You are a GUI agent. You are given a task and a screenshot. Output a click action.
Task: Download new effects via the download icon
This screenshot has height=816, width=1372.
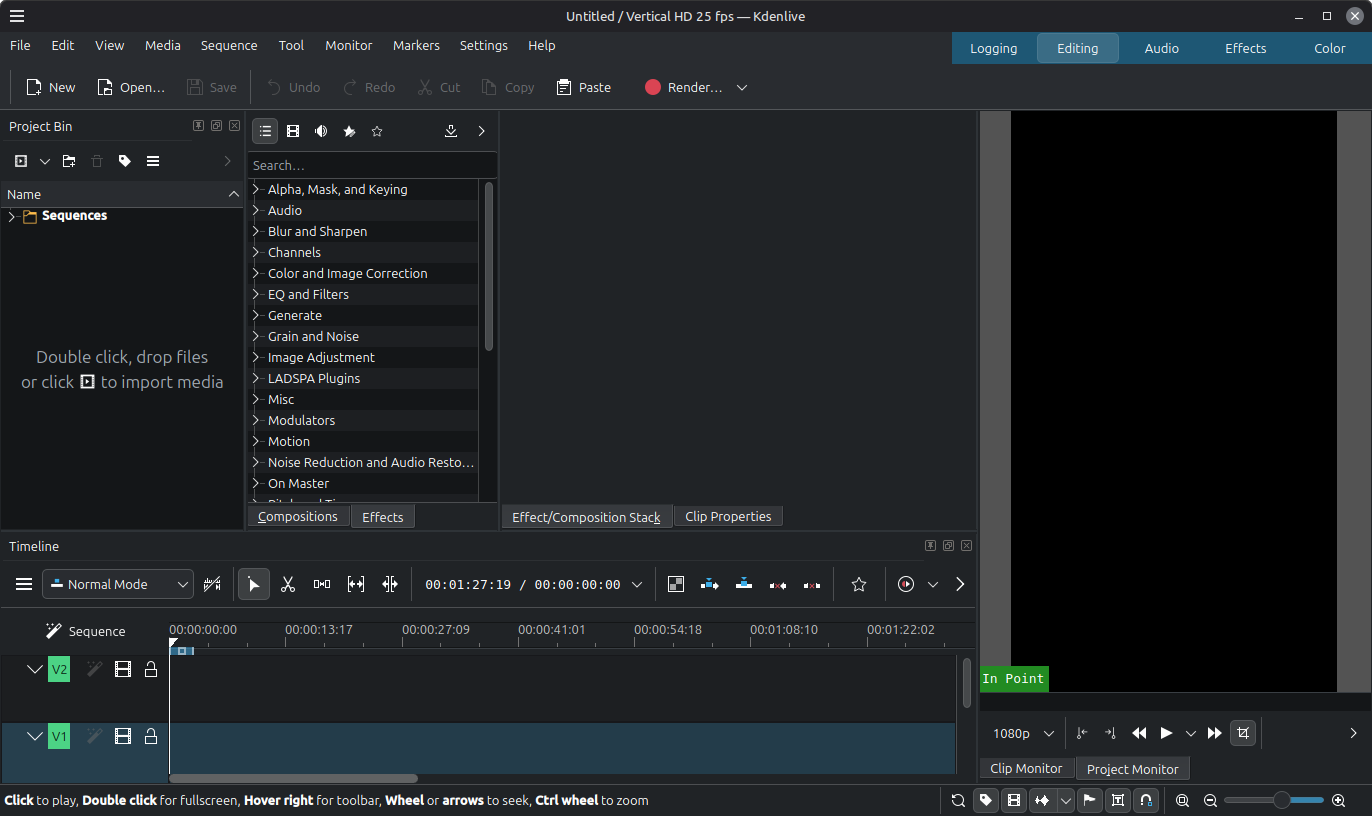coord(451,131)
